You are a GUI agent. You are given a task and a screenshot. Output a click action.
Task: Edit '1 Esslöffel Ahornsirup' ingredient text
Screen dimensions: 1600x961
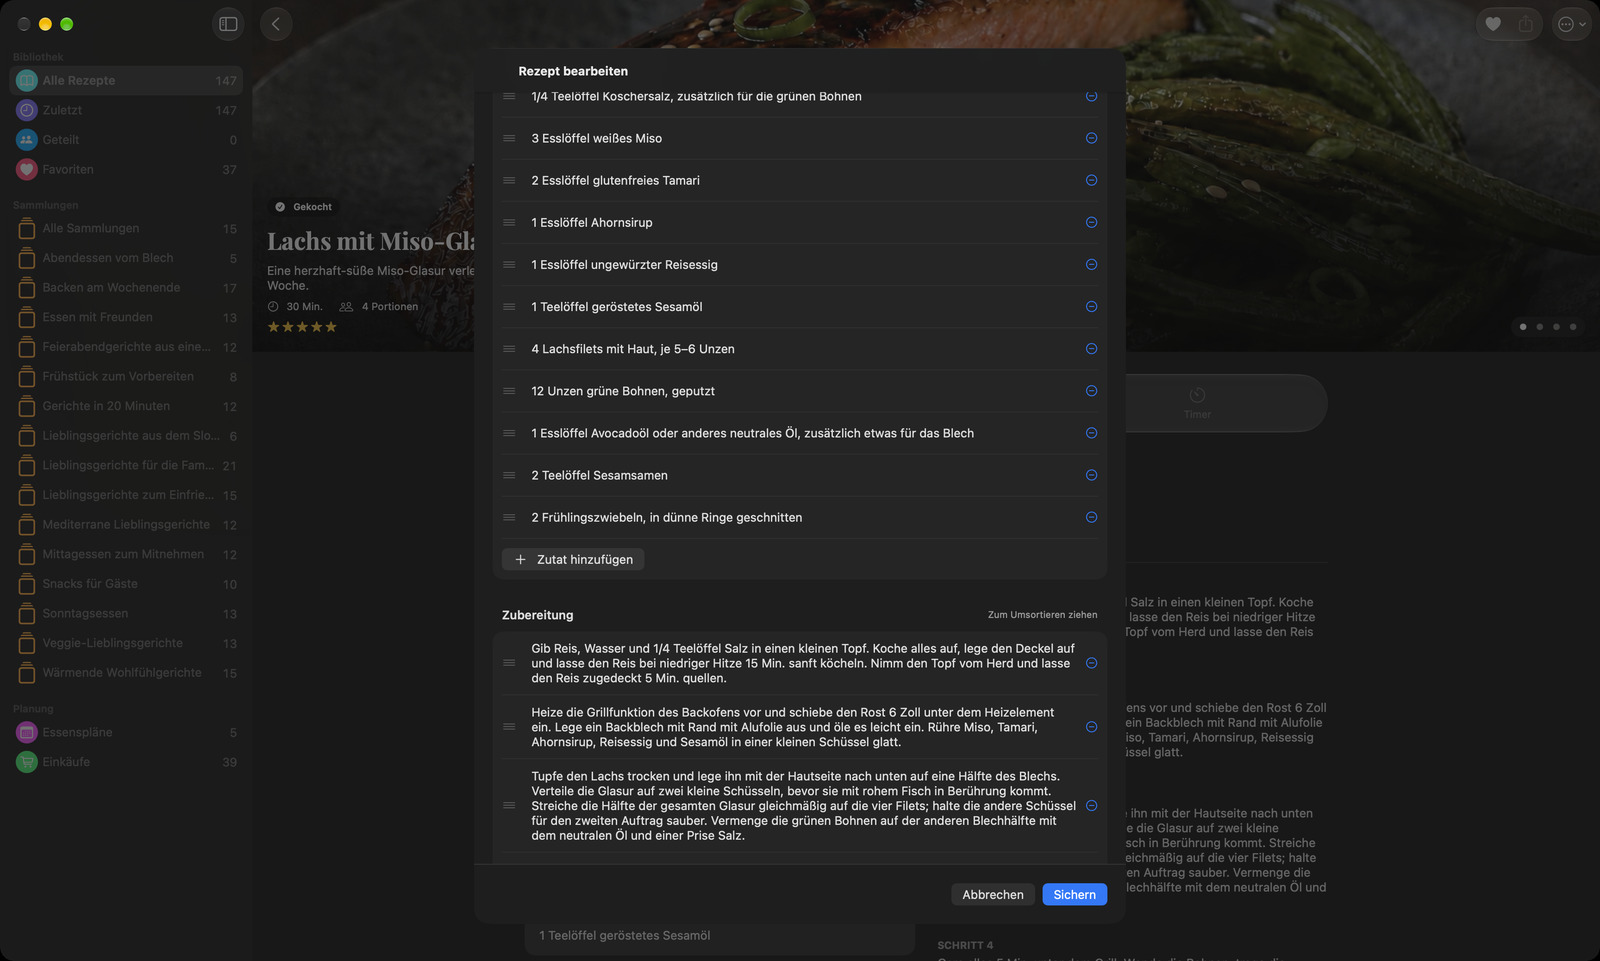point(592,222)
